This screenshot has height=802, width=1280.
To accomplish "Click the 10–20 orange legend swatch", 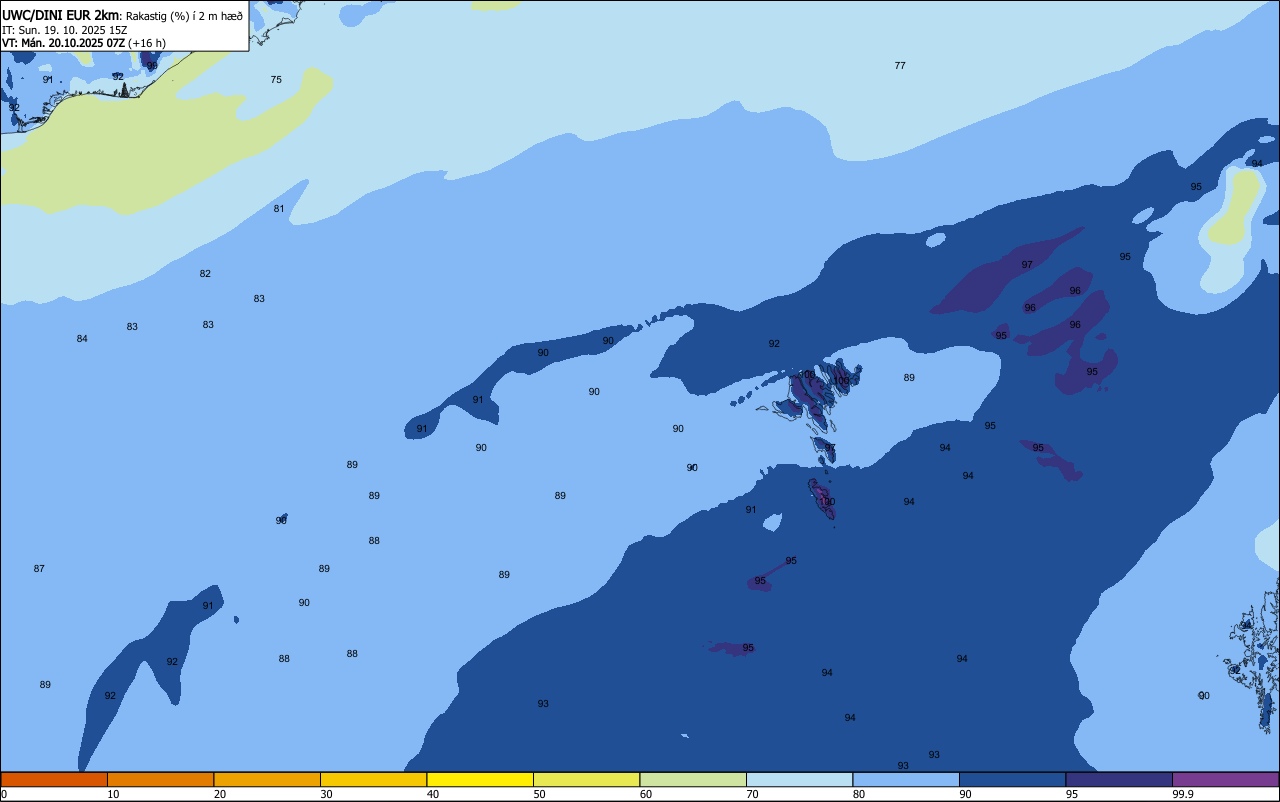I will (x=160, y=779).
